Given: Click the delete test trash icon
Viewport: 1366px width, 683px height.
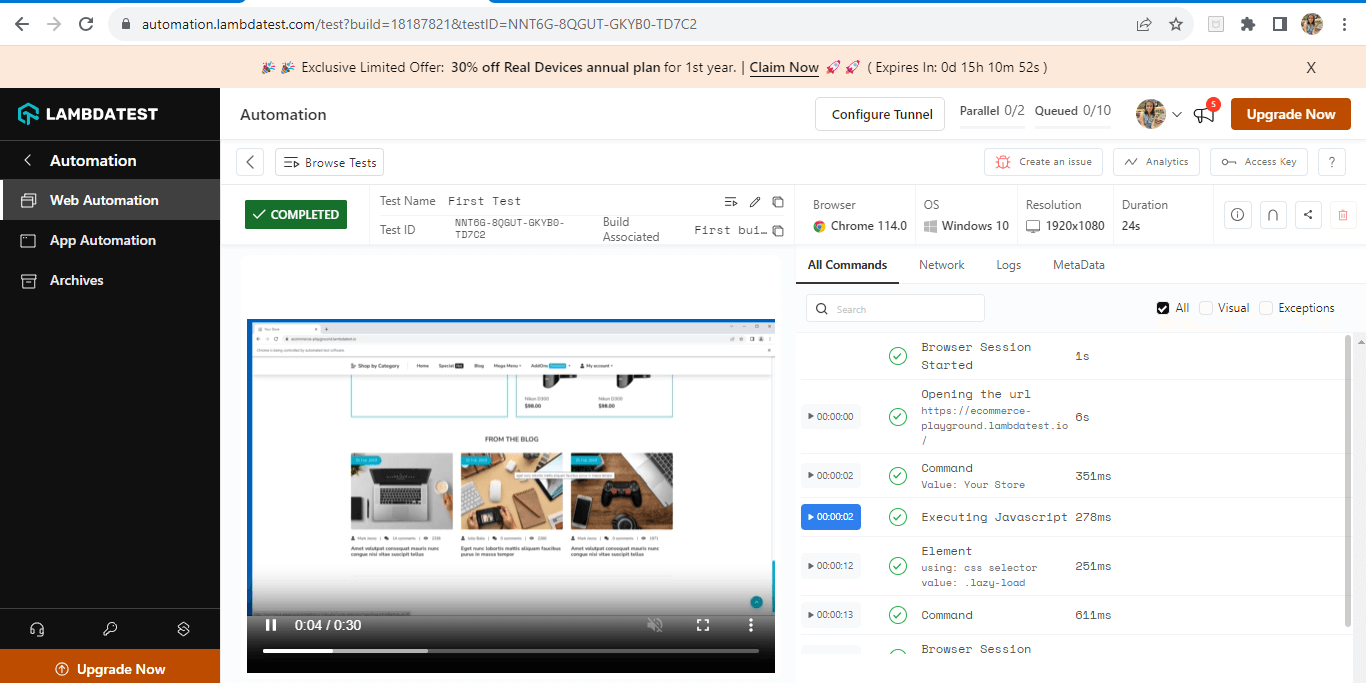Looking at the screenshot, I should tap(1342, 214).
